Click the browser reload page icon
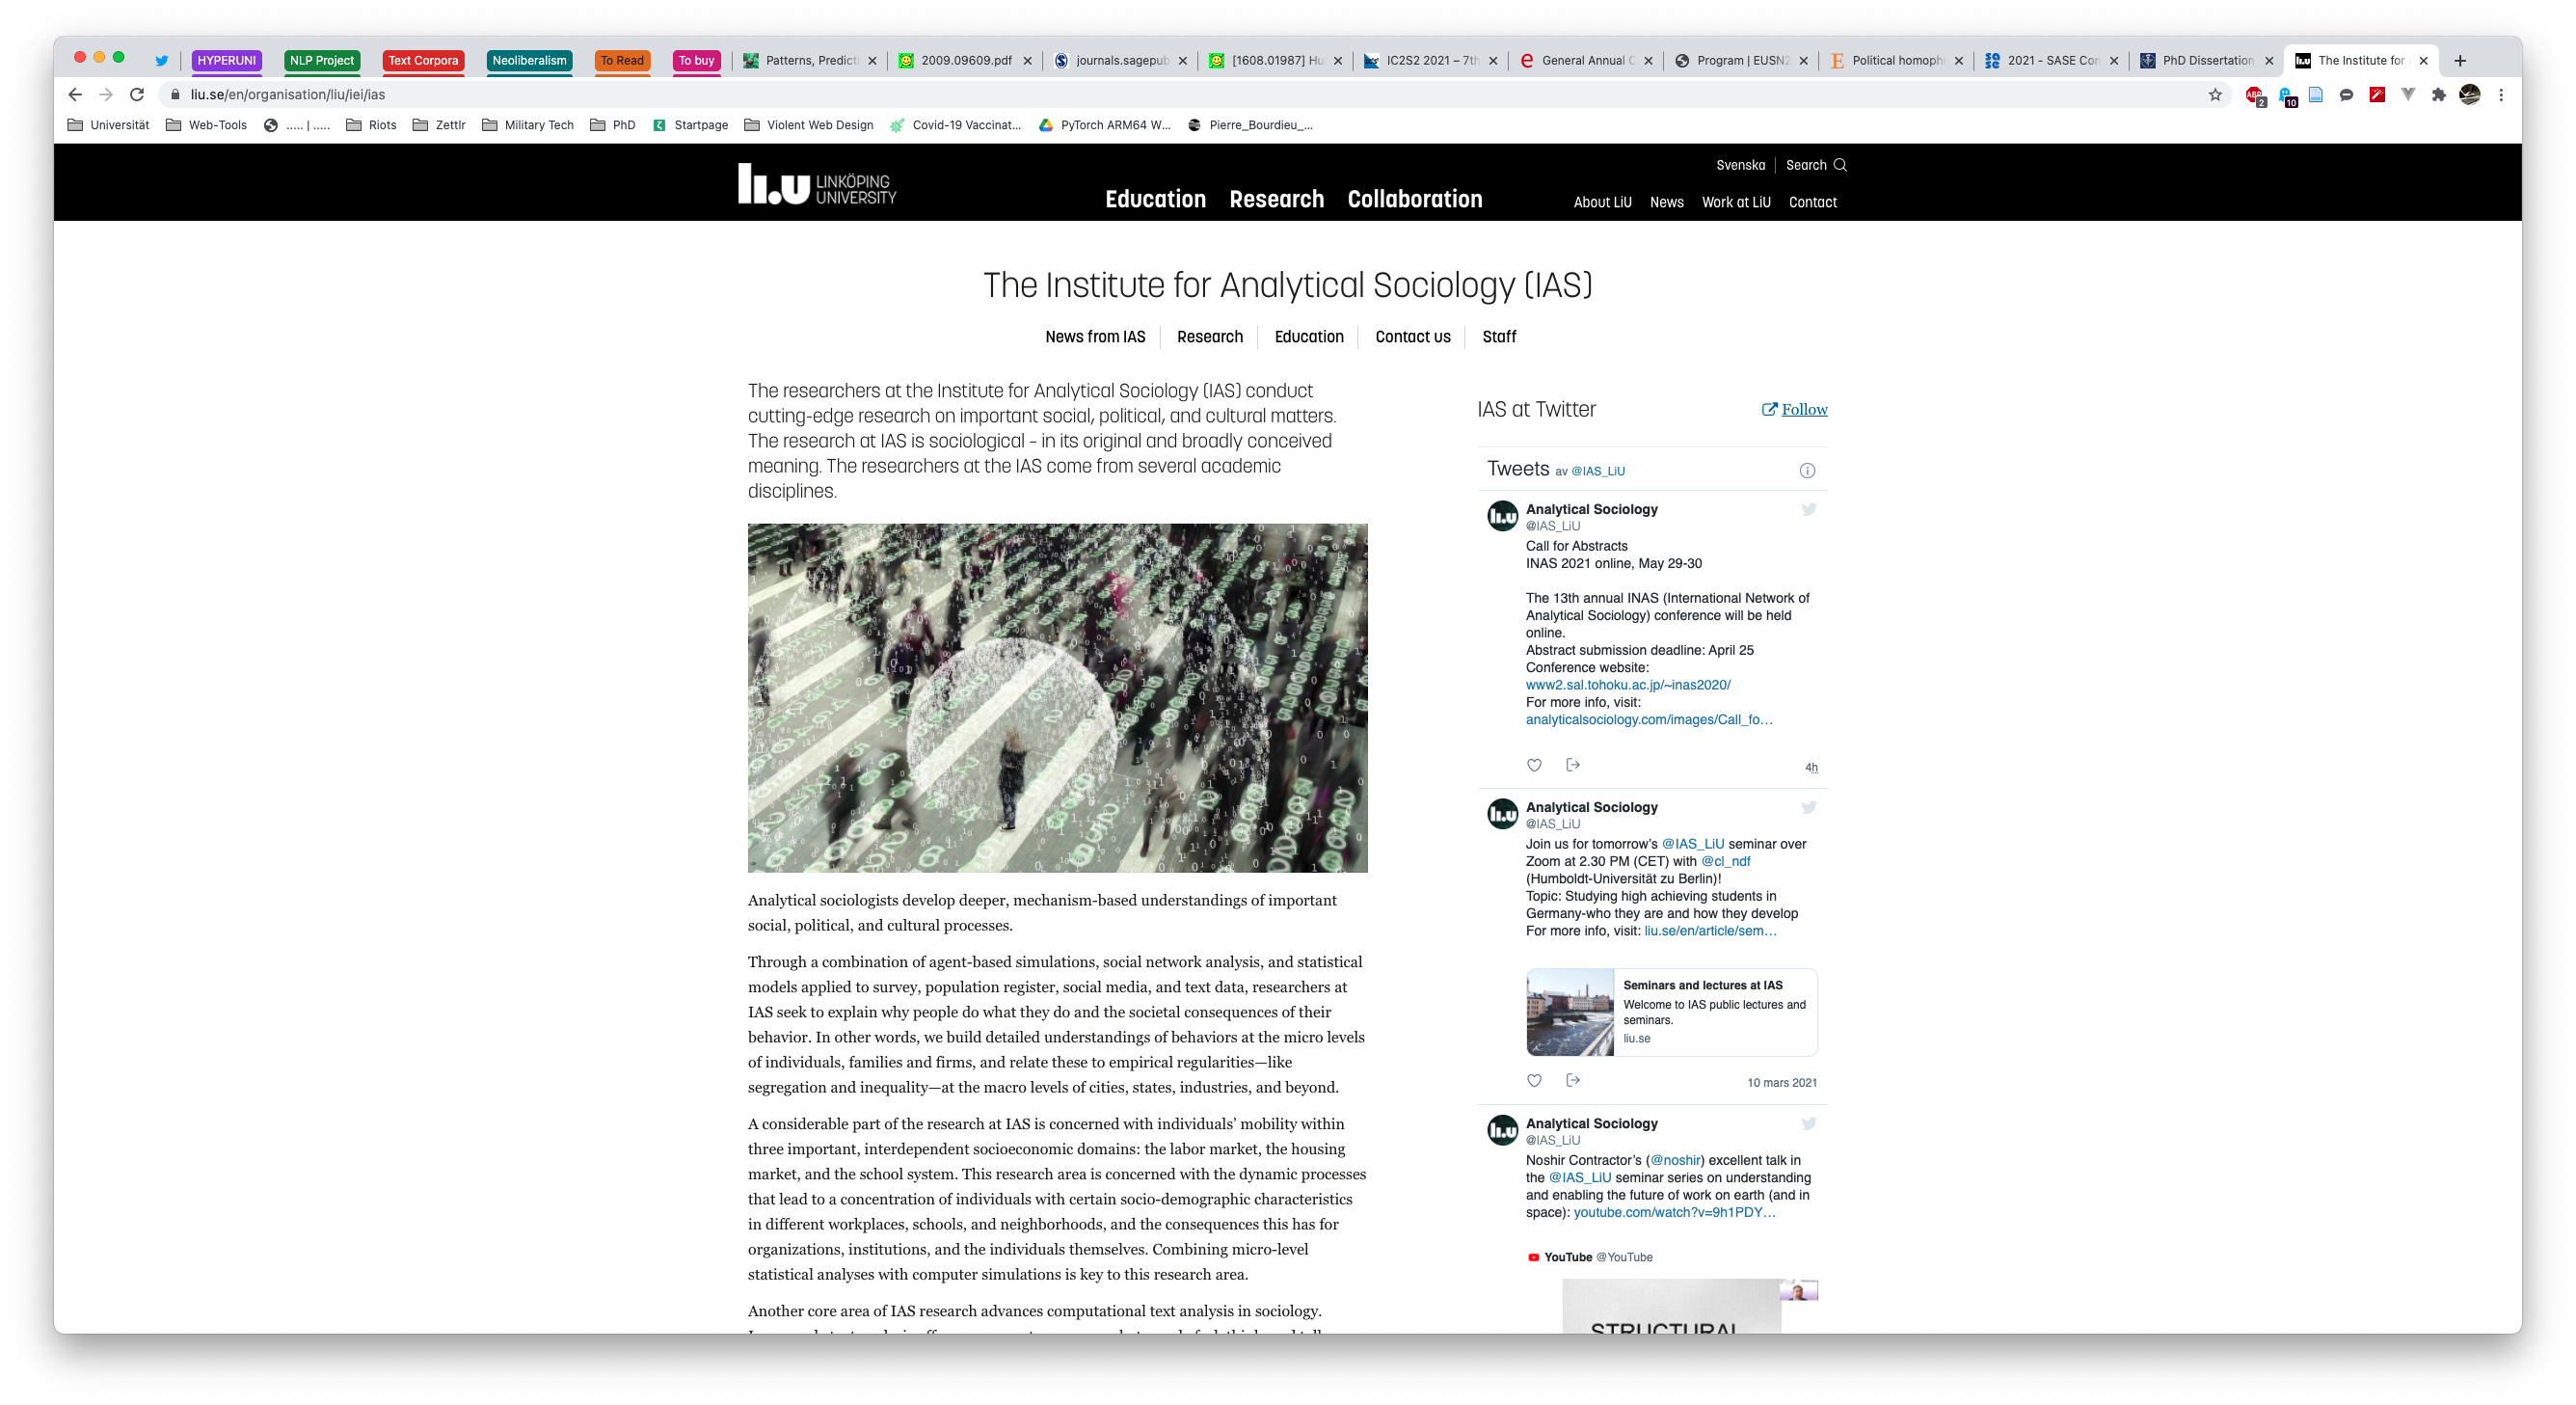Viewport: 2576px width, 1405px height. click(x=137, y=94)
